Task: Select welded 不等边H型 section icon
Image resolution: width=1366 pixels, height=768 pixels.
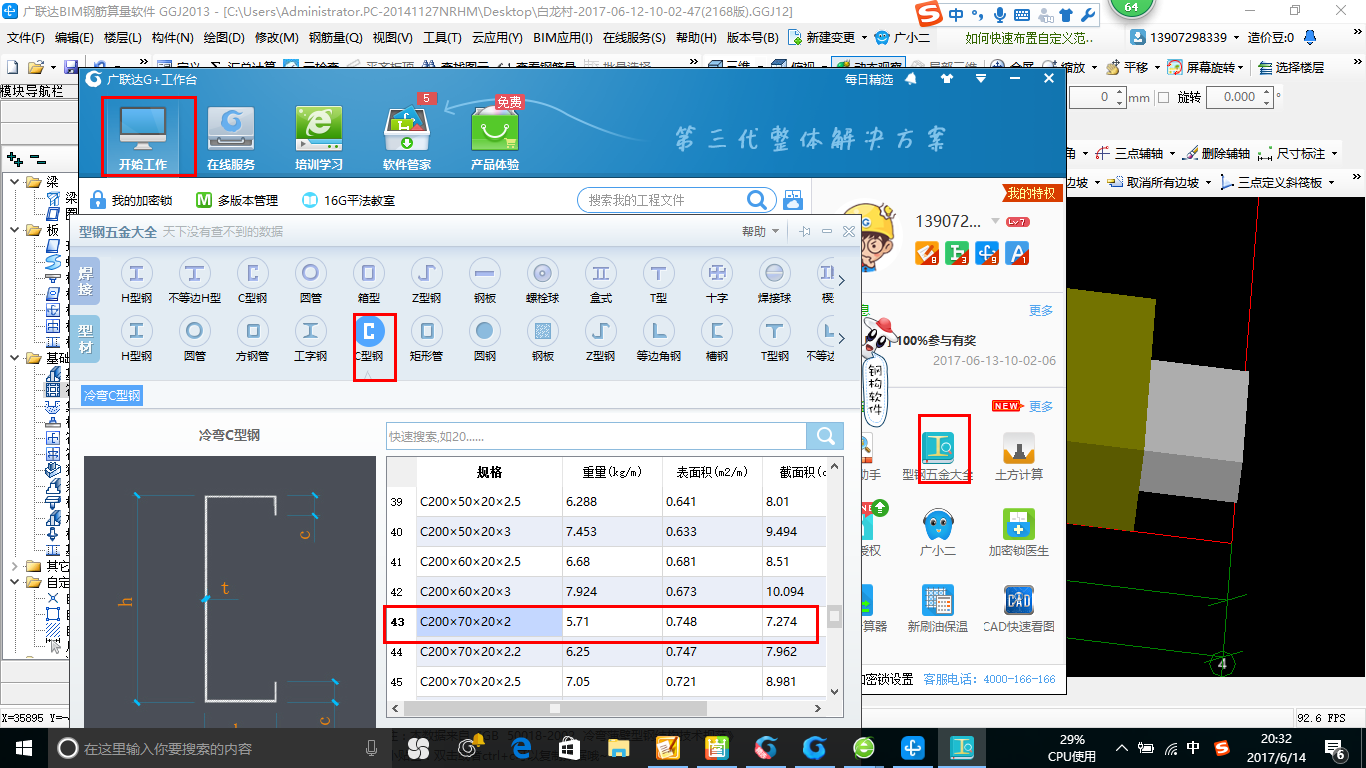Action: pos(194,272)
